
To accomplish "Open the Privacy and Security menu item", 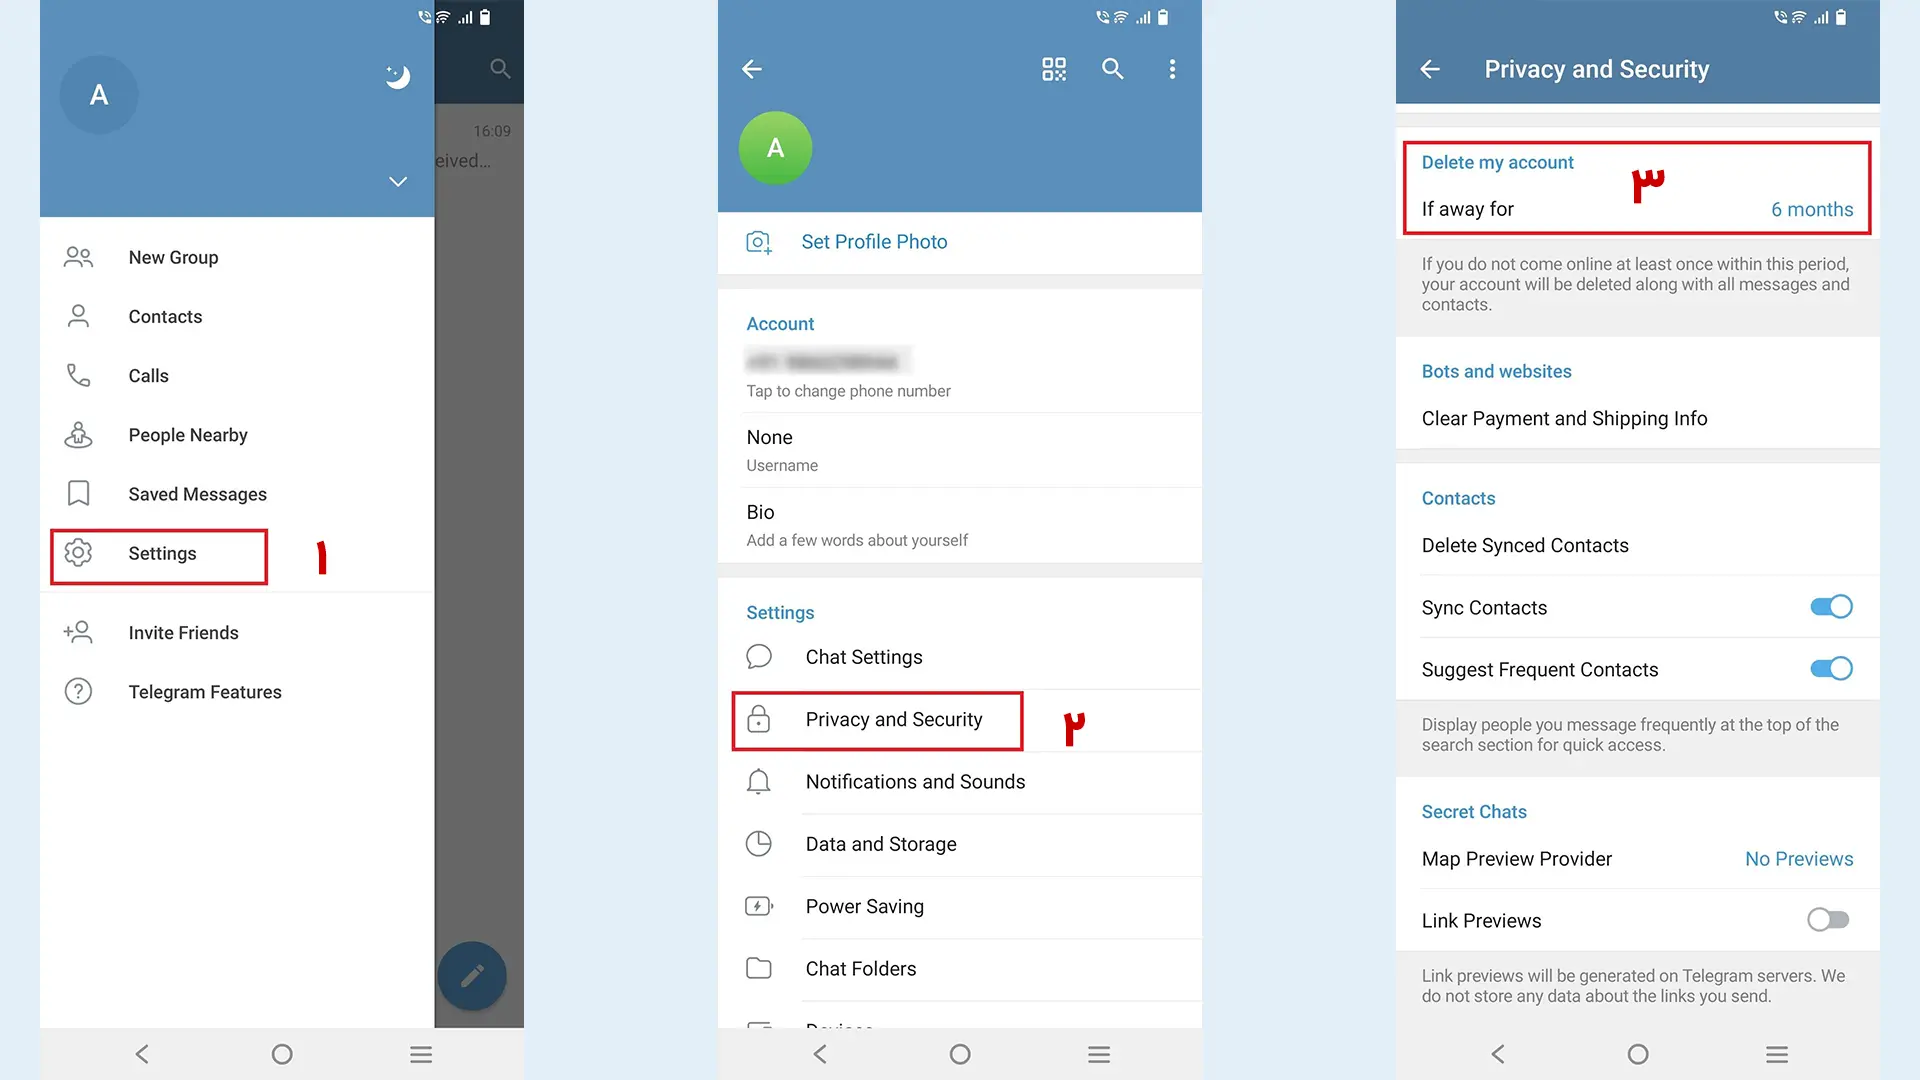I will pos(893,719).
